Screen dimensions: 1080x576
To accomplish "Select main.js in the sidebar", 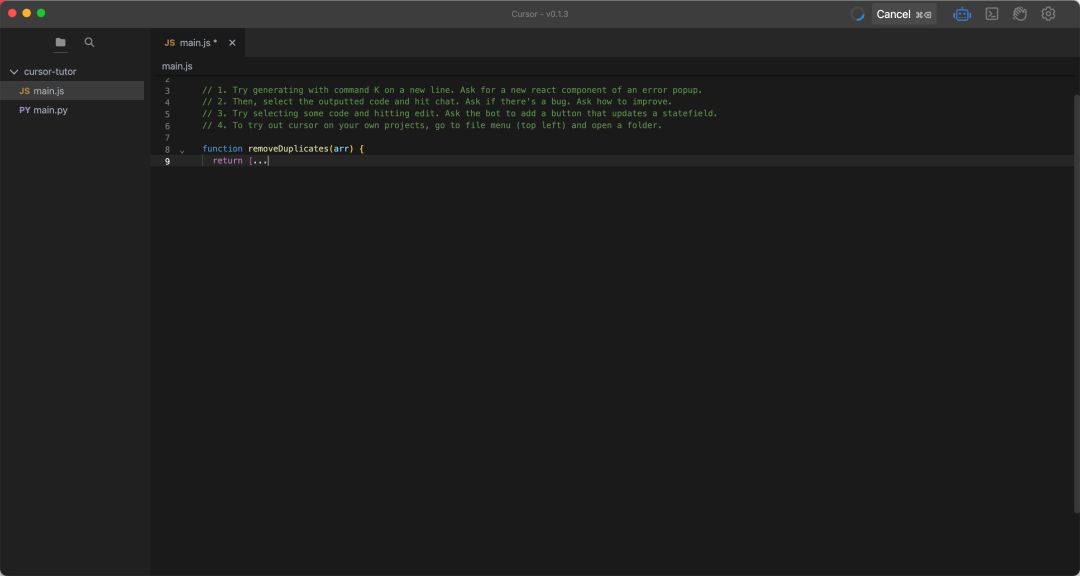I will (48, 91).
